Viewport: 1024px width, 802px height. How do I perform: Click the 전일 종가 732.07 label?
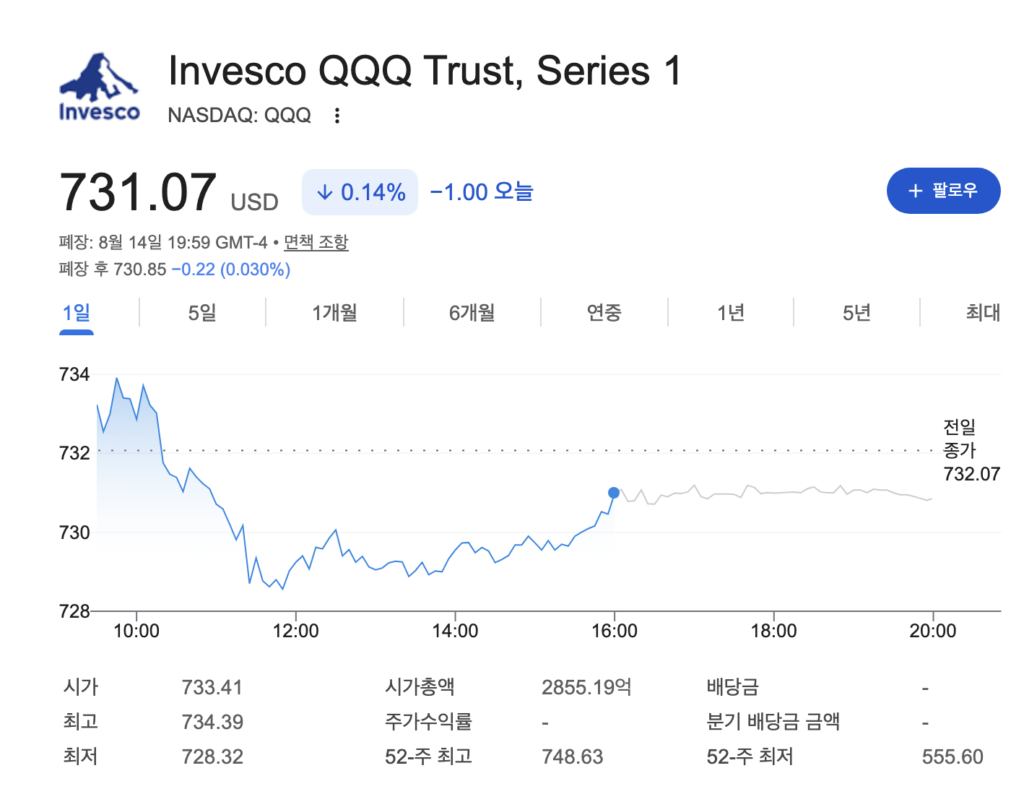tap(971, 451)
